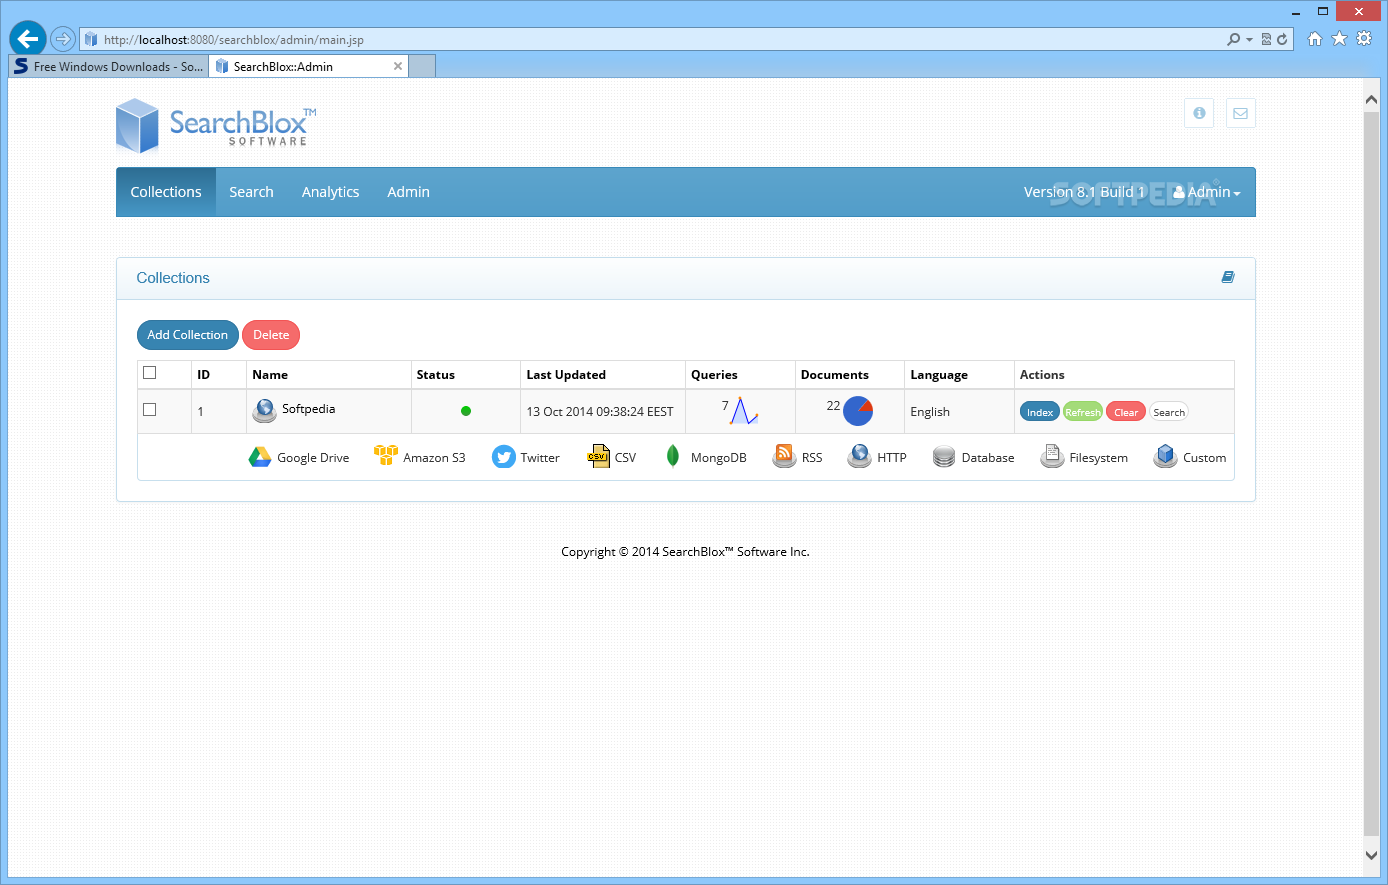Image resolution: width=1388 pixels, height=885 pixels.
Task: Click the envelope mail icon button
Action: click(x=1240, y=113)
